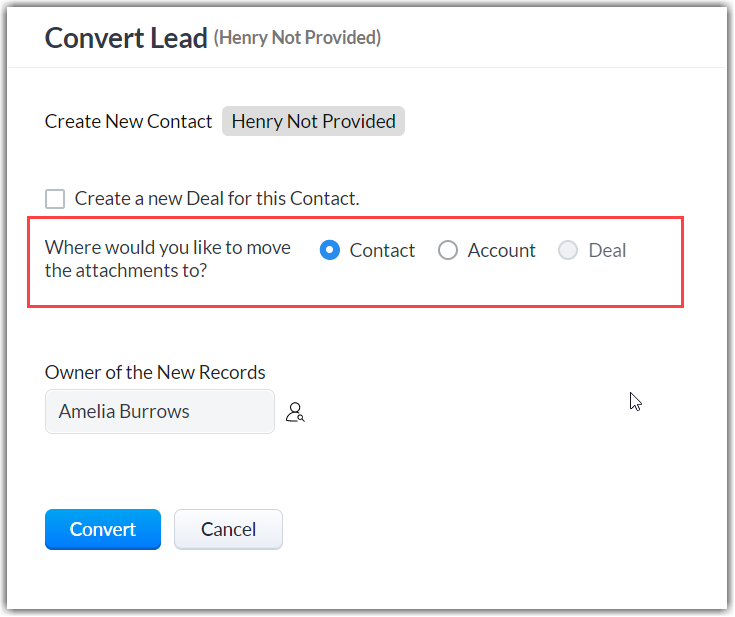Screen dimensions: 735x617
Task: Click the Cancel button
Action: (228, 529)
